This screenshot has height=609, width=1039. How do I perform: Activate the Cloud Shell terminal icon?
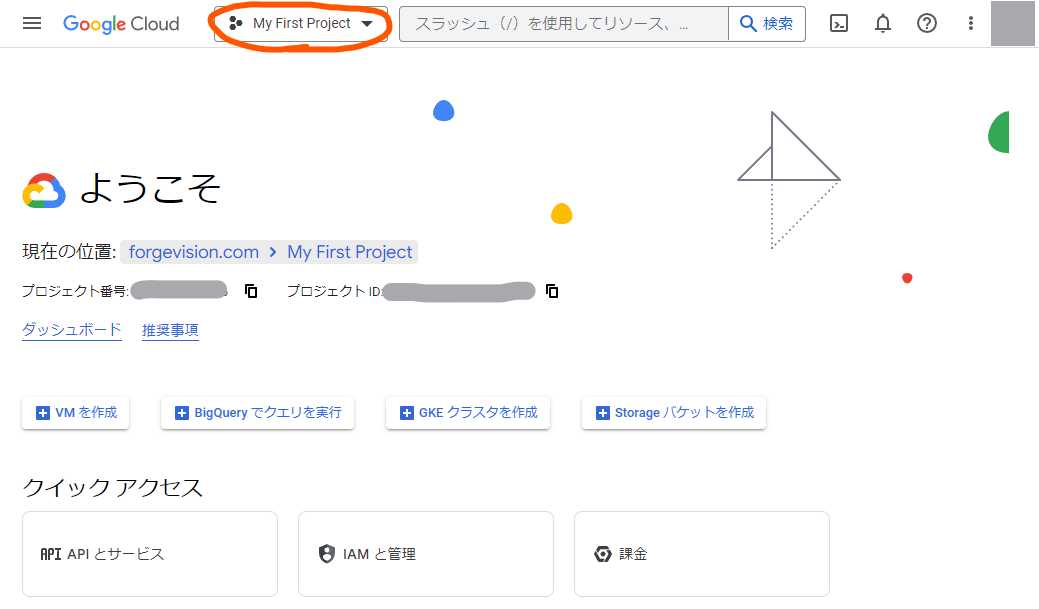pyautogui.click(x=838, y=23)
